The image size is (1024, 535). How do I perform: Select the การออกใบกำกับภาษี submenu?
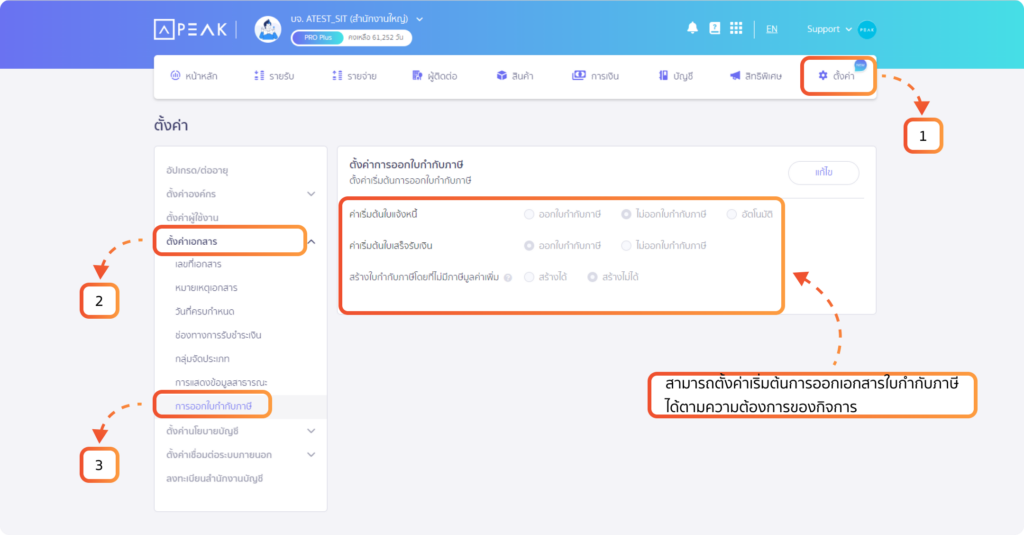[x=213, y=406]
